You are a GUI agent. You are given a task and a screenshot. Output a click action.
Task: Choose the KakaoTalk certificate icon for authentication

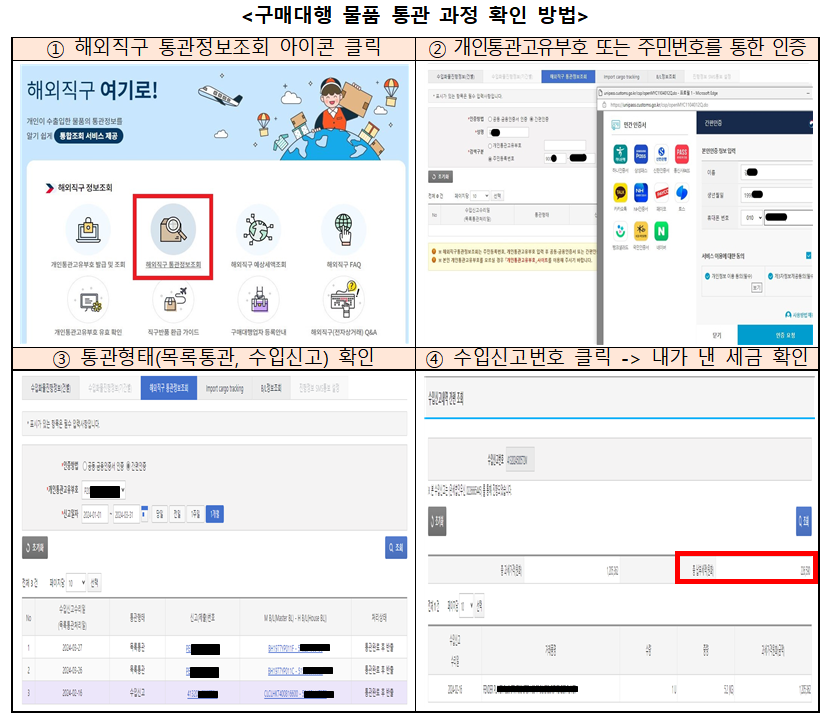click(x=619, y=193)
